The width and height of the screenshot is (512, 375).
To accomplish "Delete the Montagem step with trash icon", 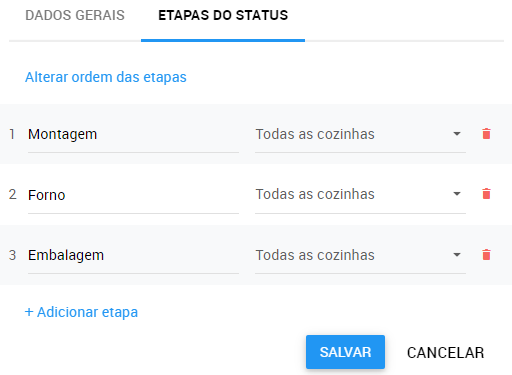I will tap(486, 134).
